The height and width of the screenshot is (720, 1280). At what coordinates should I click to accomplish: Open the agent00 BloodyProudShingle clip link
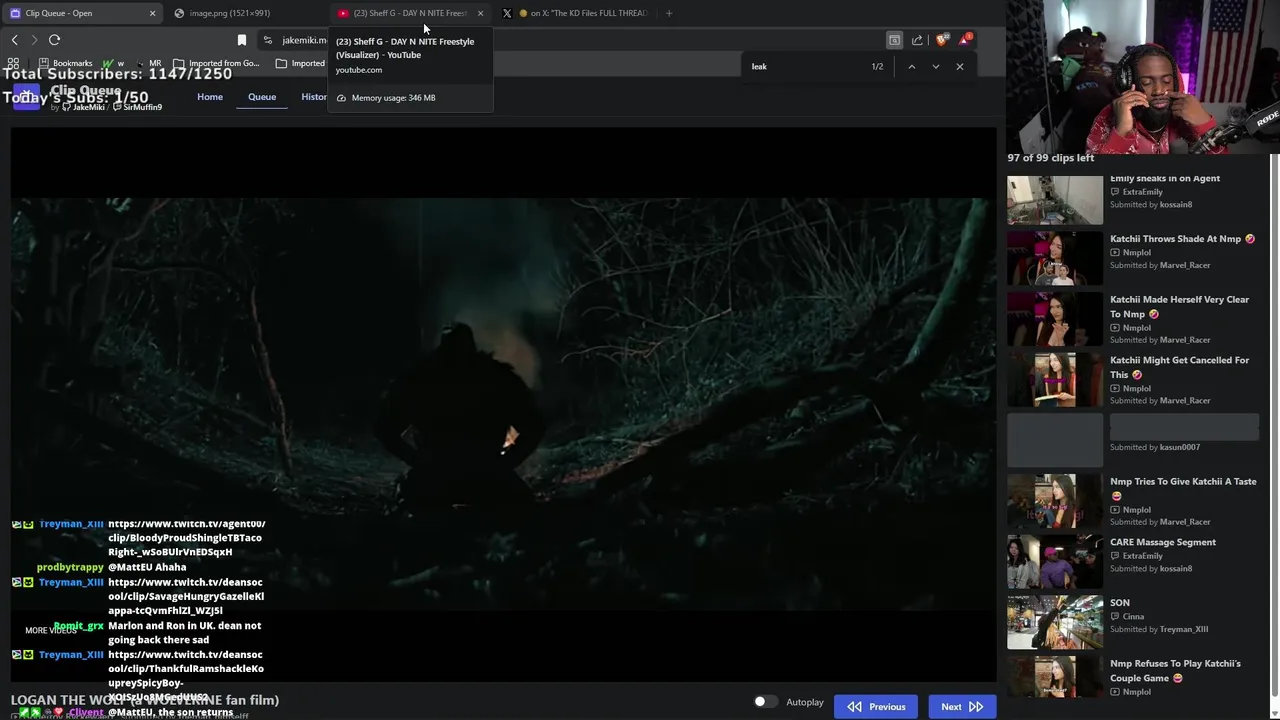(186, 538)
